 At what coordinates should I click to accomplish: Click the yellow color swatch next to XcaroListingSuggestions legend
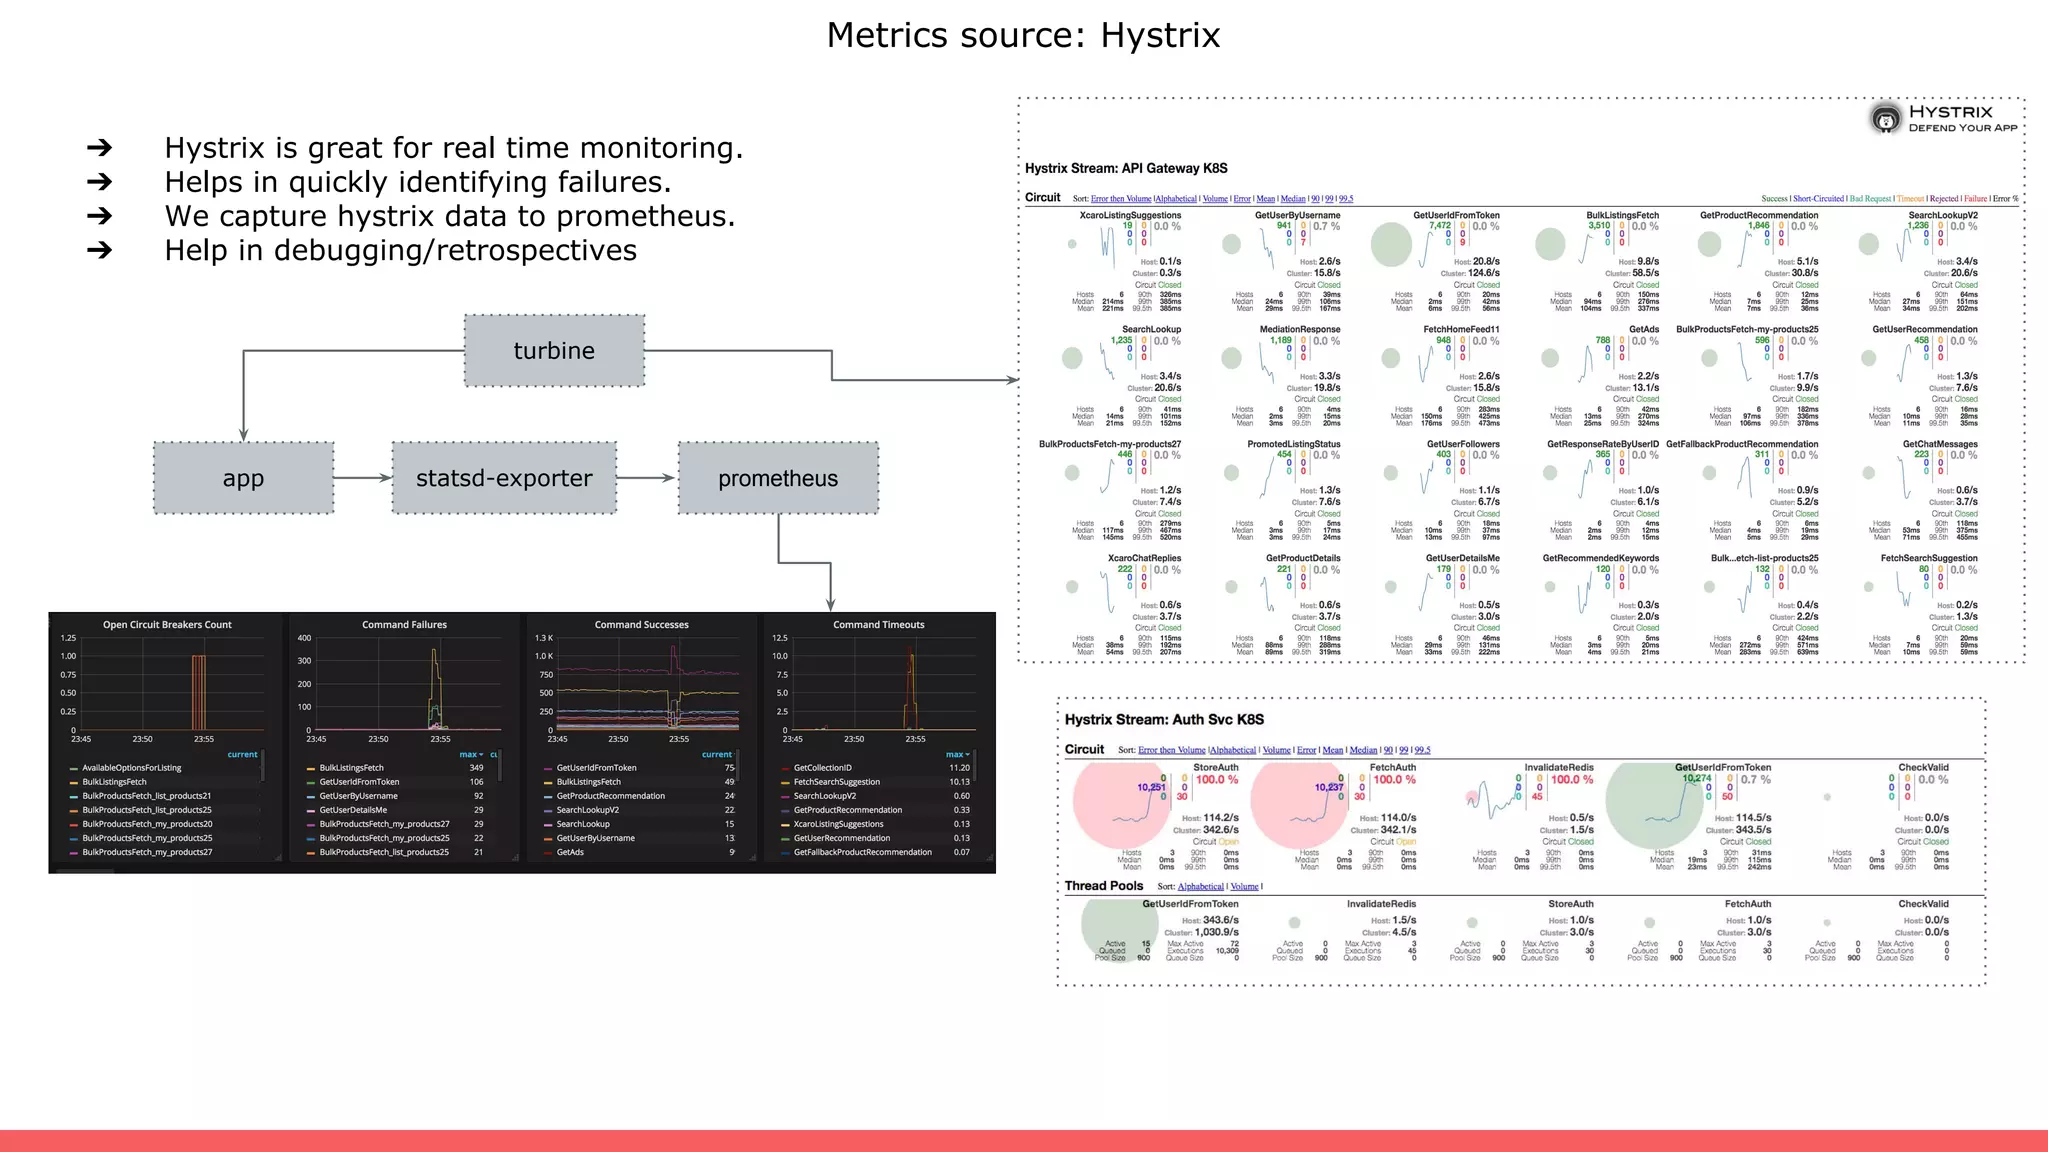click(x=785, y=825)
